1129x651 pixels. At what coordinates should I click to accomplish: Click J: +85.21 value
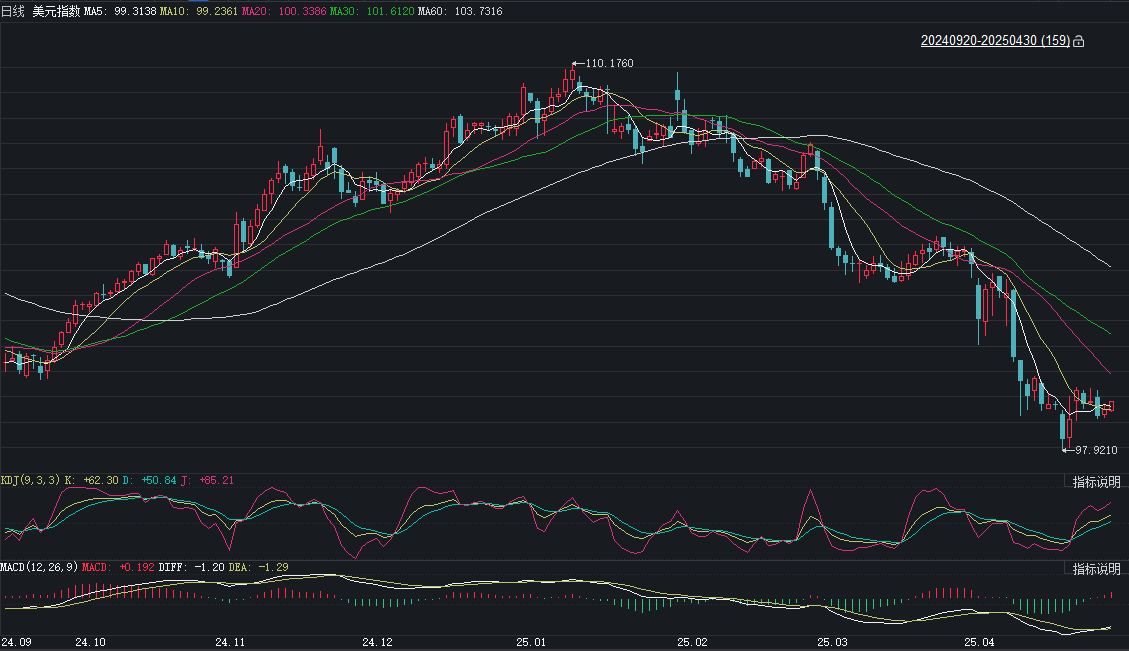(x=207, y=480)
